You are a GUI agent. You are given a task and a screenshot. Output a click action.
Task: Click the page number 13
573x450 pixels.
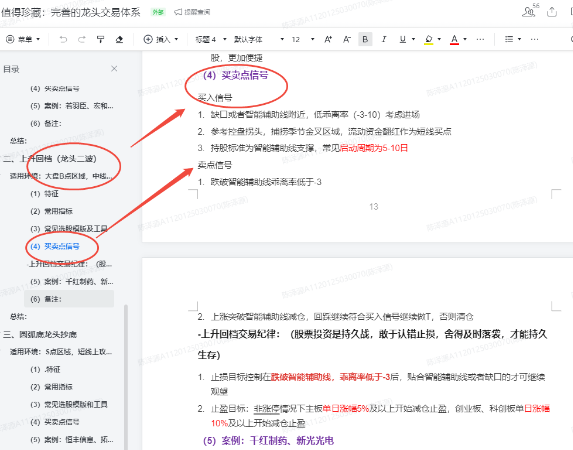click(x=373, y=207)
